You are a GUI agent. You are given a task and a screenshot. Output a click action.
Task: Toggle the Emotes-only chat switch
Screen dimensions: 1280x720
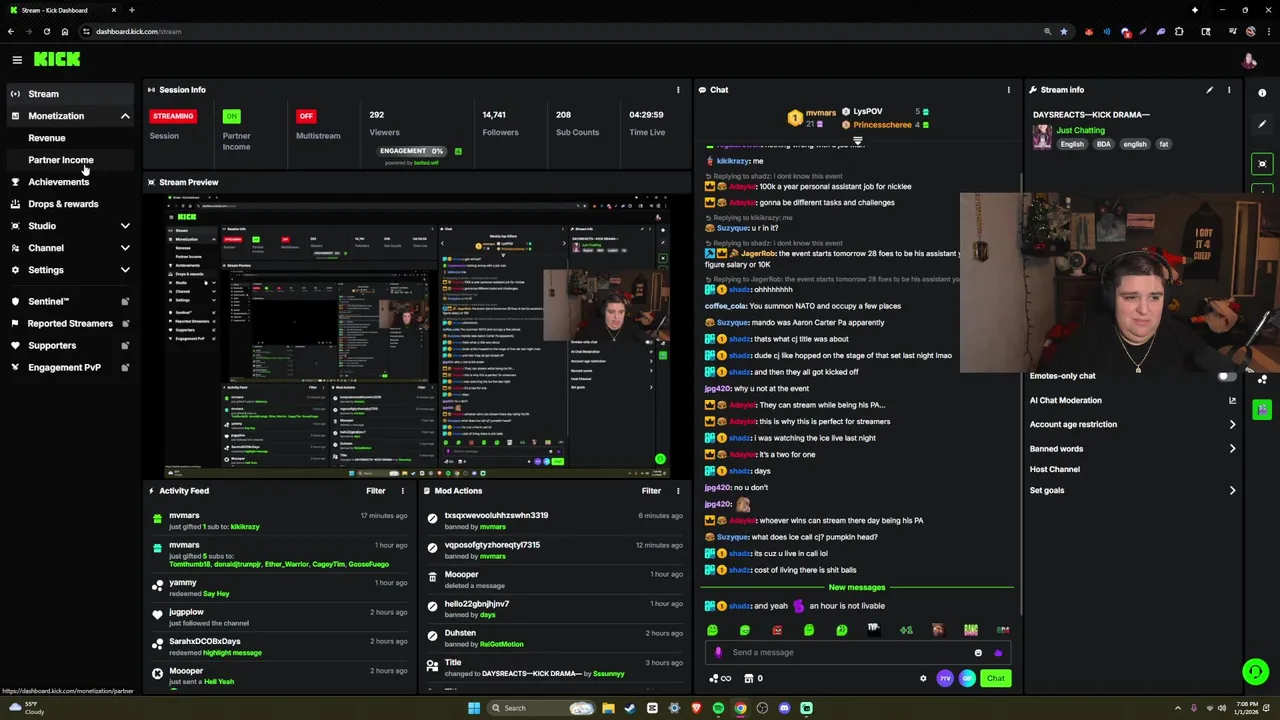tap(1226, 376)
